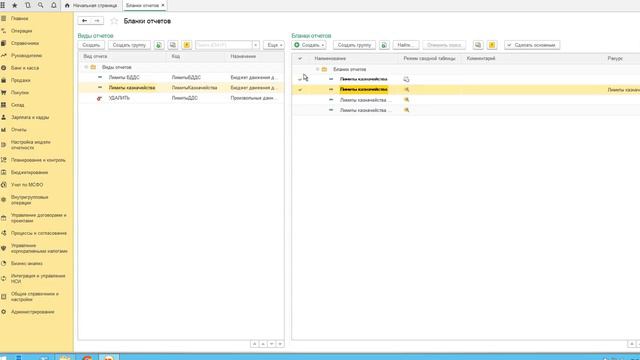The width and height of the screenshot is (640, 360).
Task: Click Создать in Виды отчетов panel
Action: (x=91, y=45)
